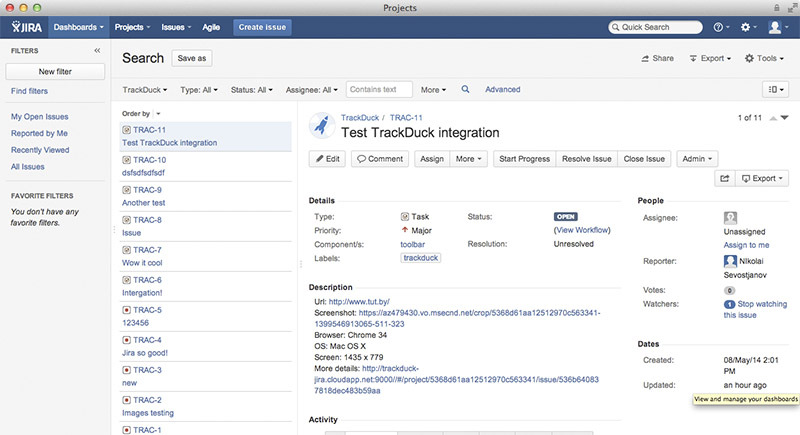Collapse the filters sidebar with double chevron
The width and height of the screenshot is (800, 435).
click(x=97, y=50)
